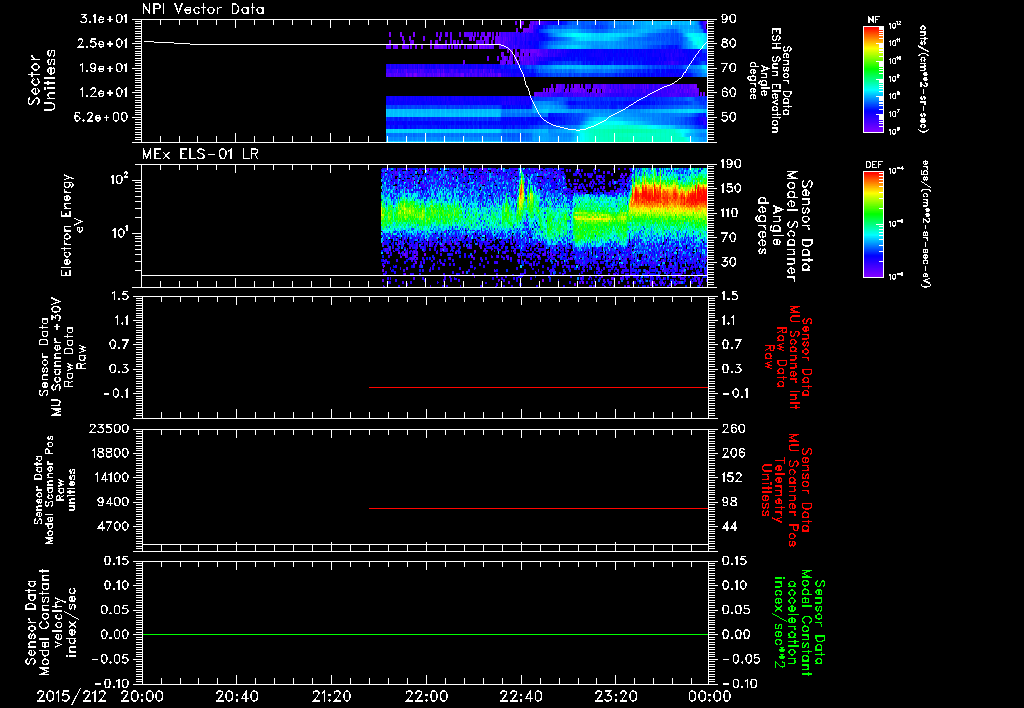Click the red "MU Scanner Pos Telemetry" label

point(787,491)
